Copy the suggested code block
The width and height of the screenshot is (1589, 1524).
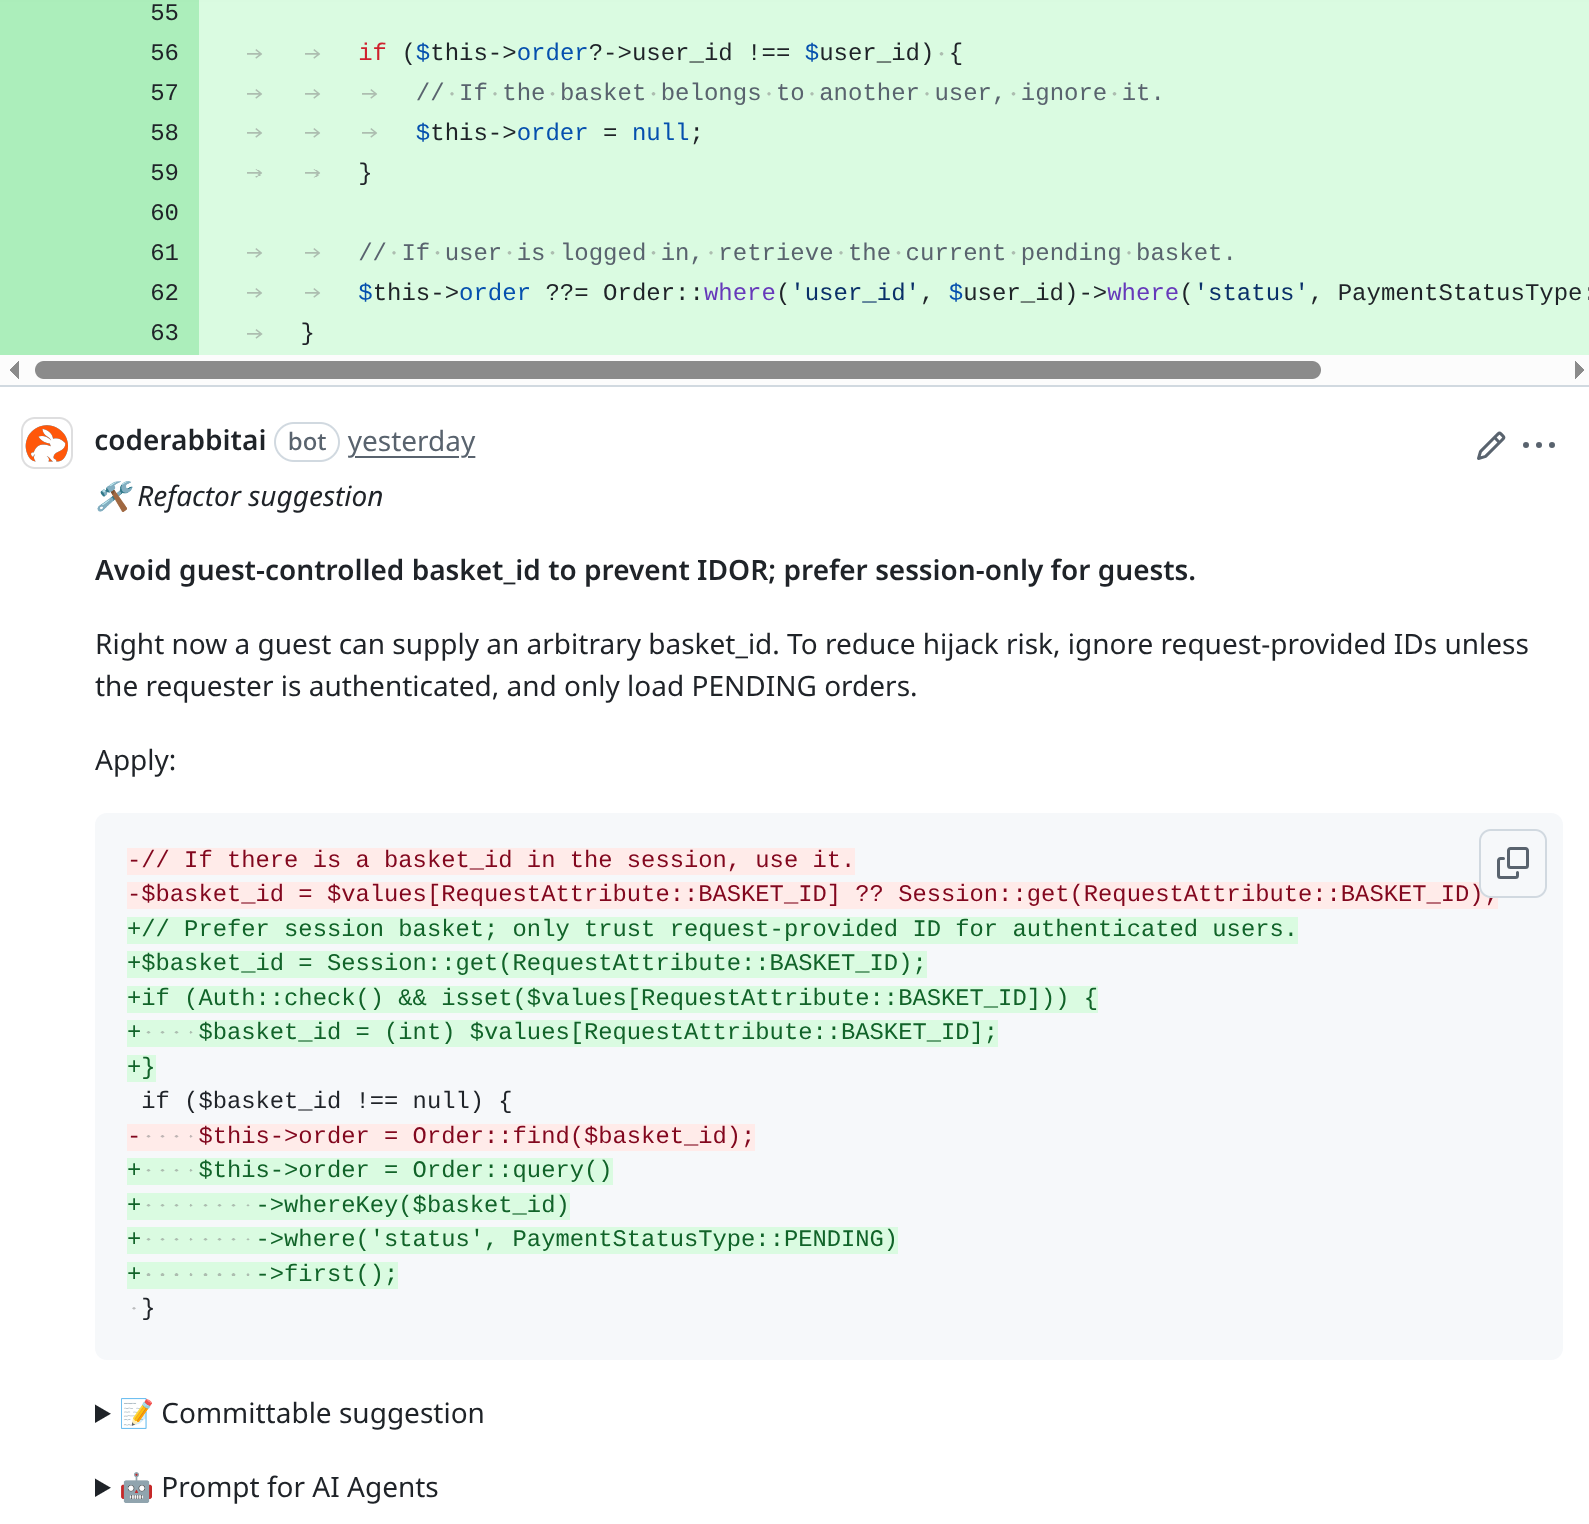1512,863
